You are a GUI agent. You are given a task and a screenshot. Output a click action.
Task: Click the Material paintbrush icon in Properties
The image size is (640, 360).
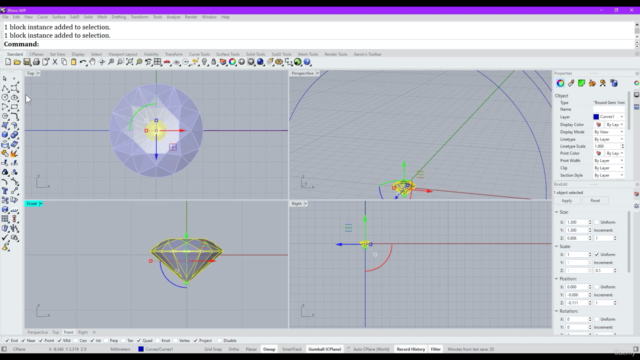coord(571,83)
